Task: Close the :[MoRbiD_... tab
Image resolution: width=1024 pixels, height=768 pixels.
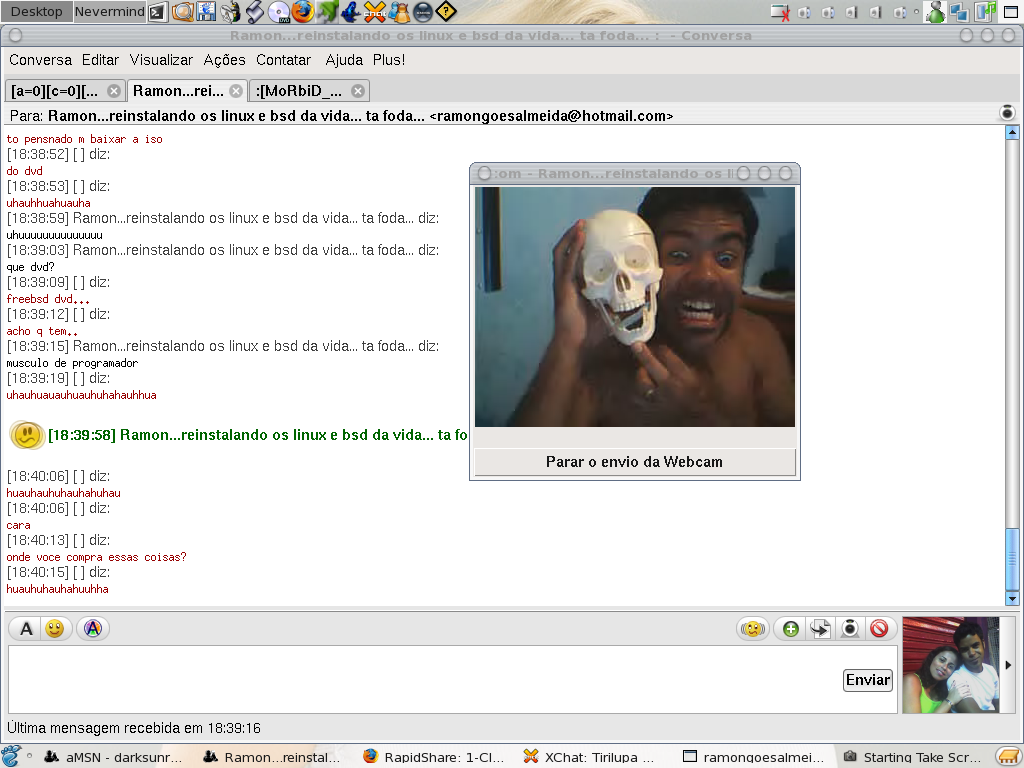Action: (x=358, y=91)
